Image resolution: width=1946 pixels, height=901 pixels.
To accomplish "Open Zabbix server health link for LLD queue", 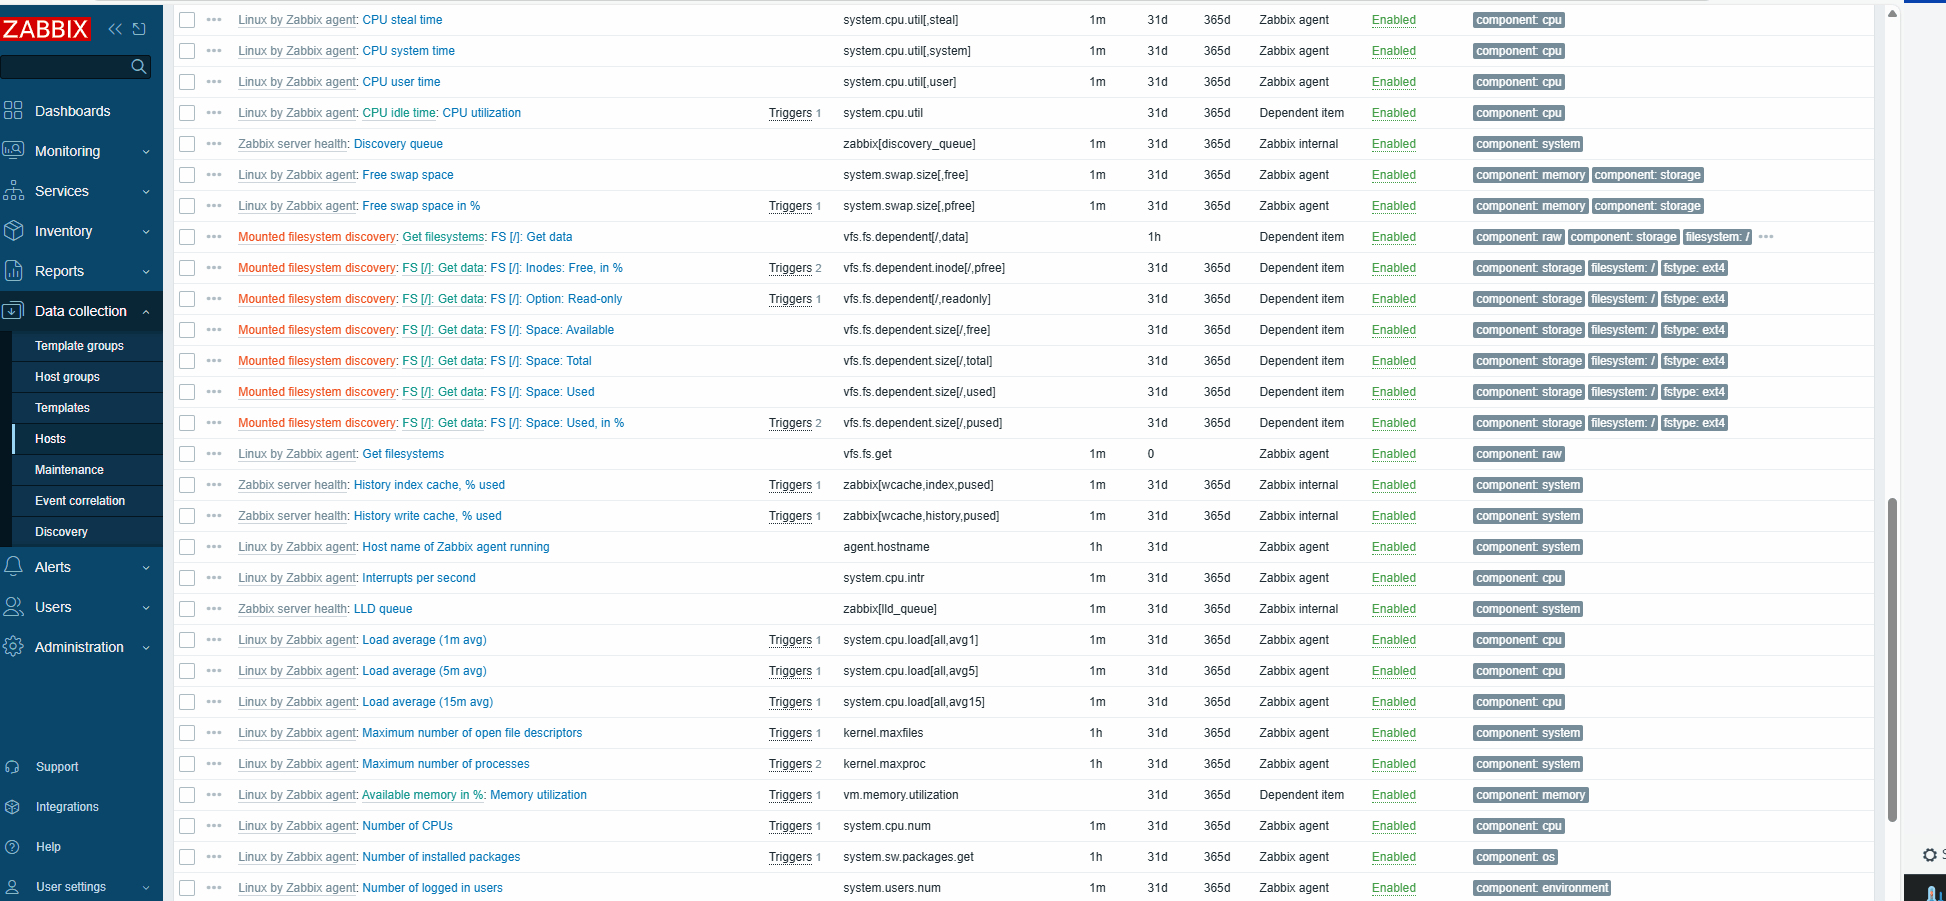I will (x=293, y=609).
